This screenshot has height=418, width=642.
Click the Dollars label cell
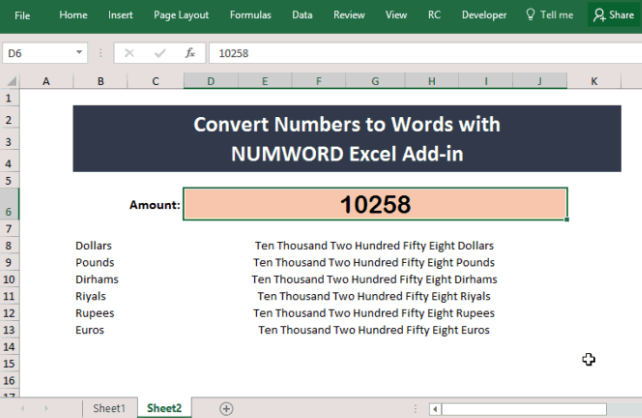[93, 246]
